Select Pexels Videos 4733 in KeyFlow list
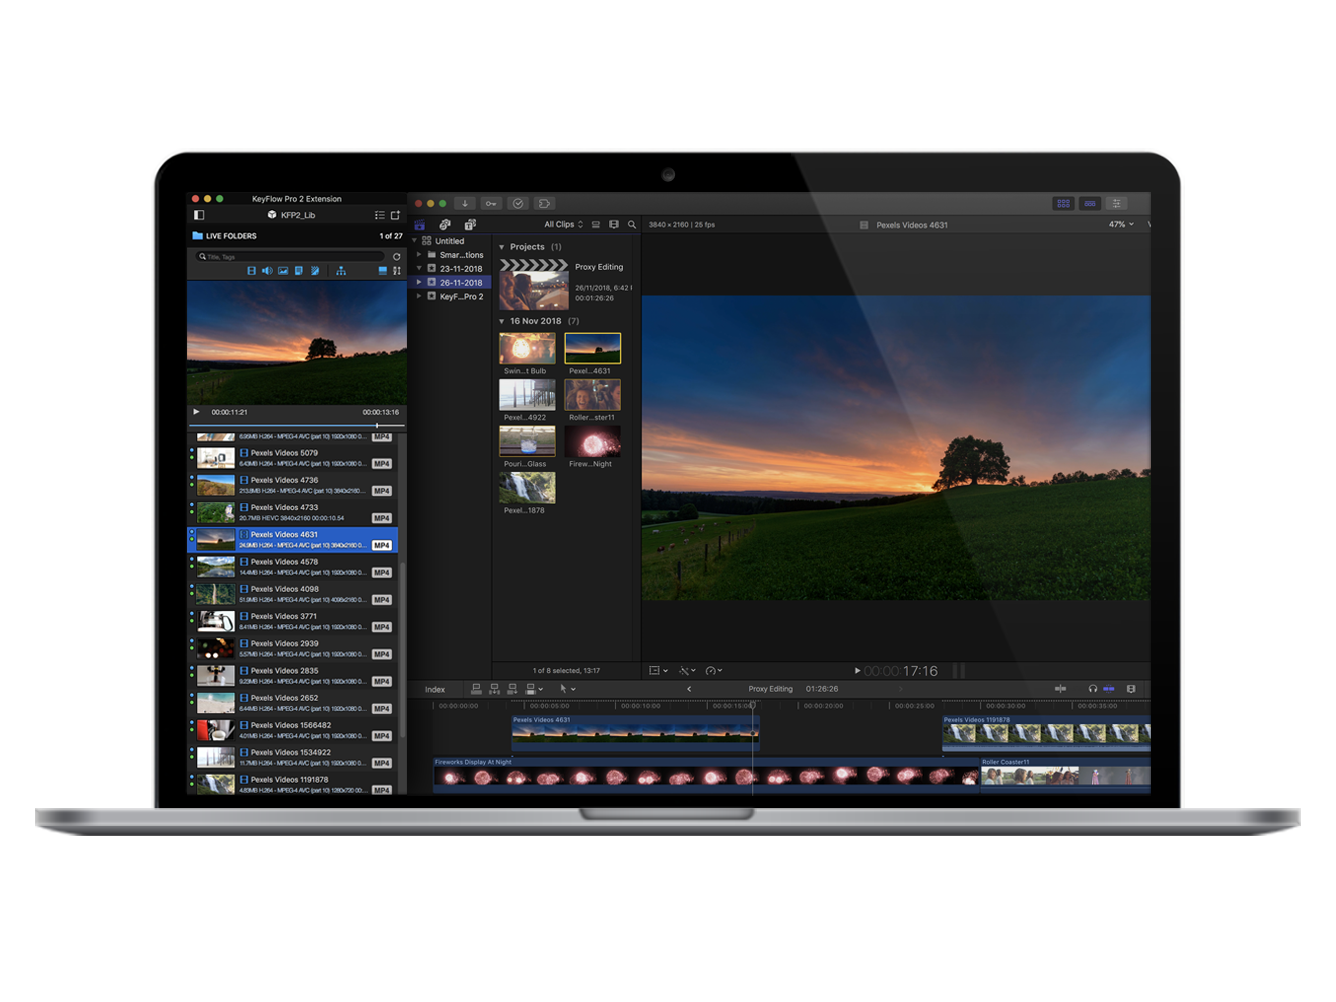This screenshot has width=1336, height=1002. click(x=293, y=512)
